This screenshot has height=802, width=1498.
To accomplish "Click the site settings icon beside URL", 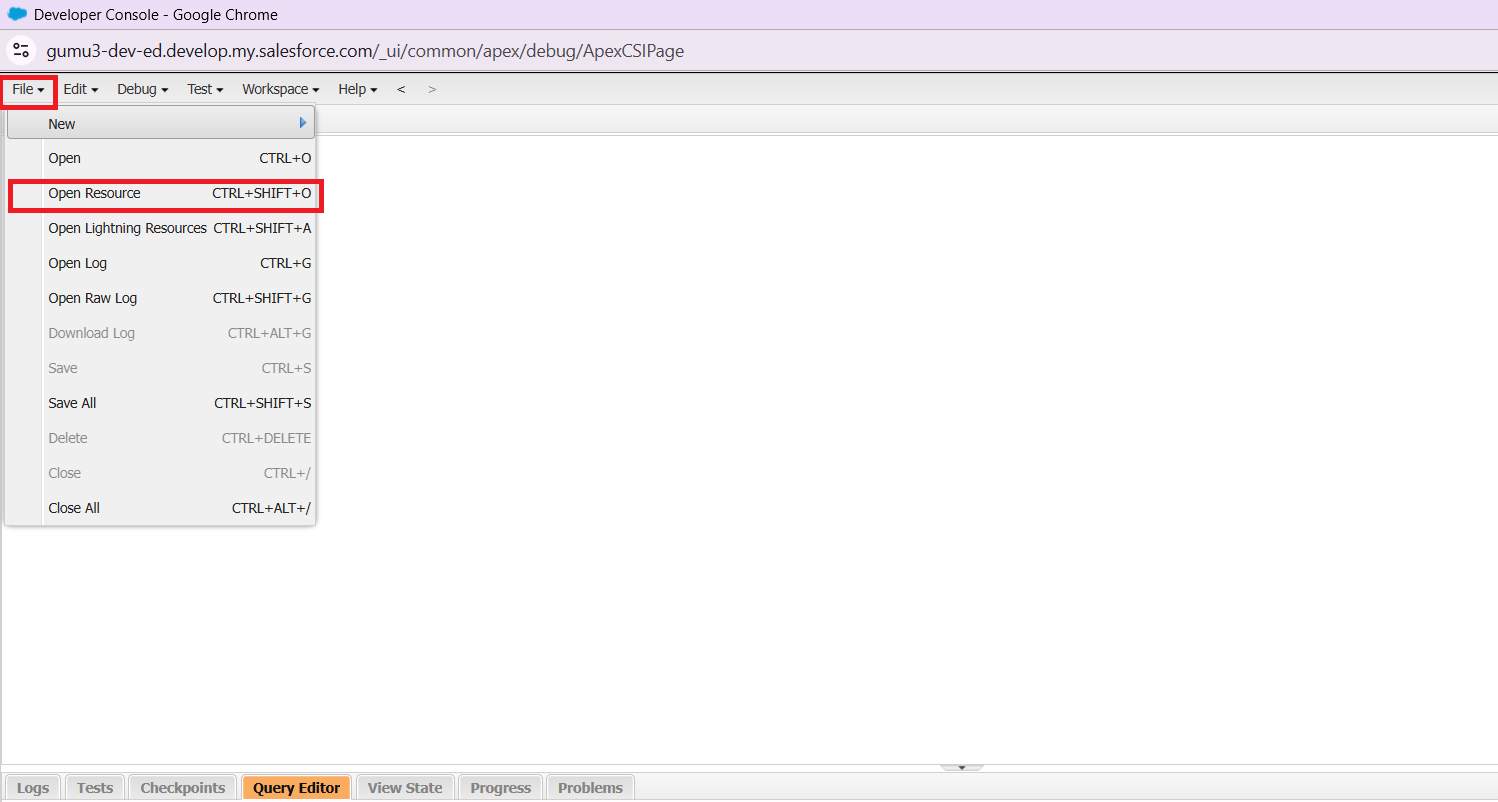I will pyautogui.click(x=21, y=50).
